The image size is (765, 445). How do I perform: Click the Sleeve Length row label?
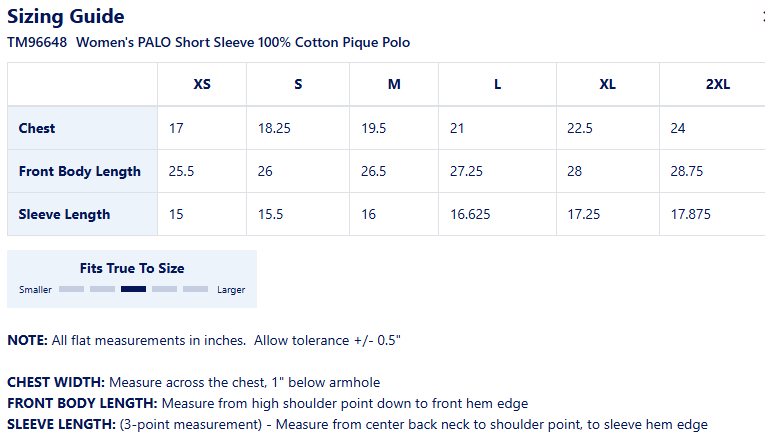pos(64,214)
